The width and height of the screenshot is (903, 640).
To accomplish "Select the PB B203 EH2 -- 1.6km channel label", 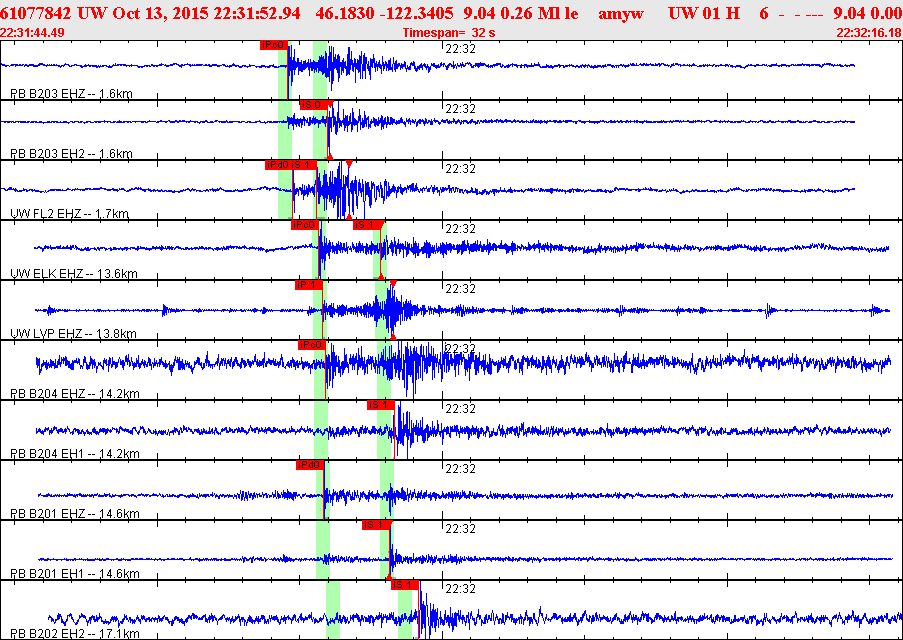I will (x=71, y=154).
